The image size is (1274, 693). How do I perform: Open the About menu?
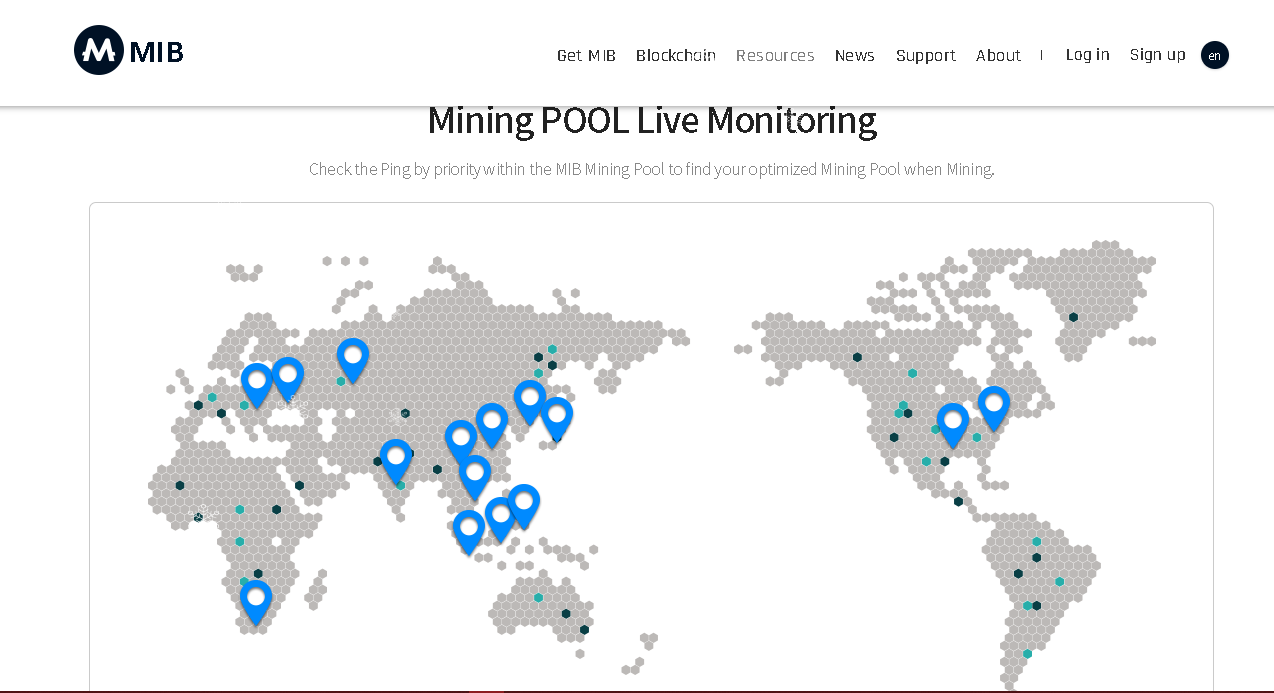(x=998, y=55)
